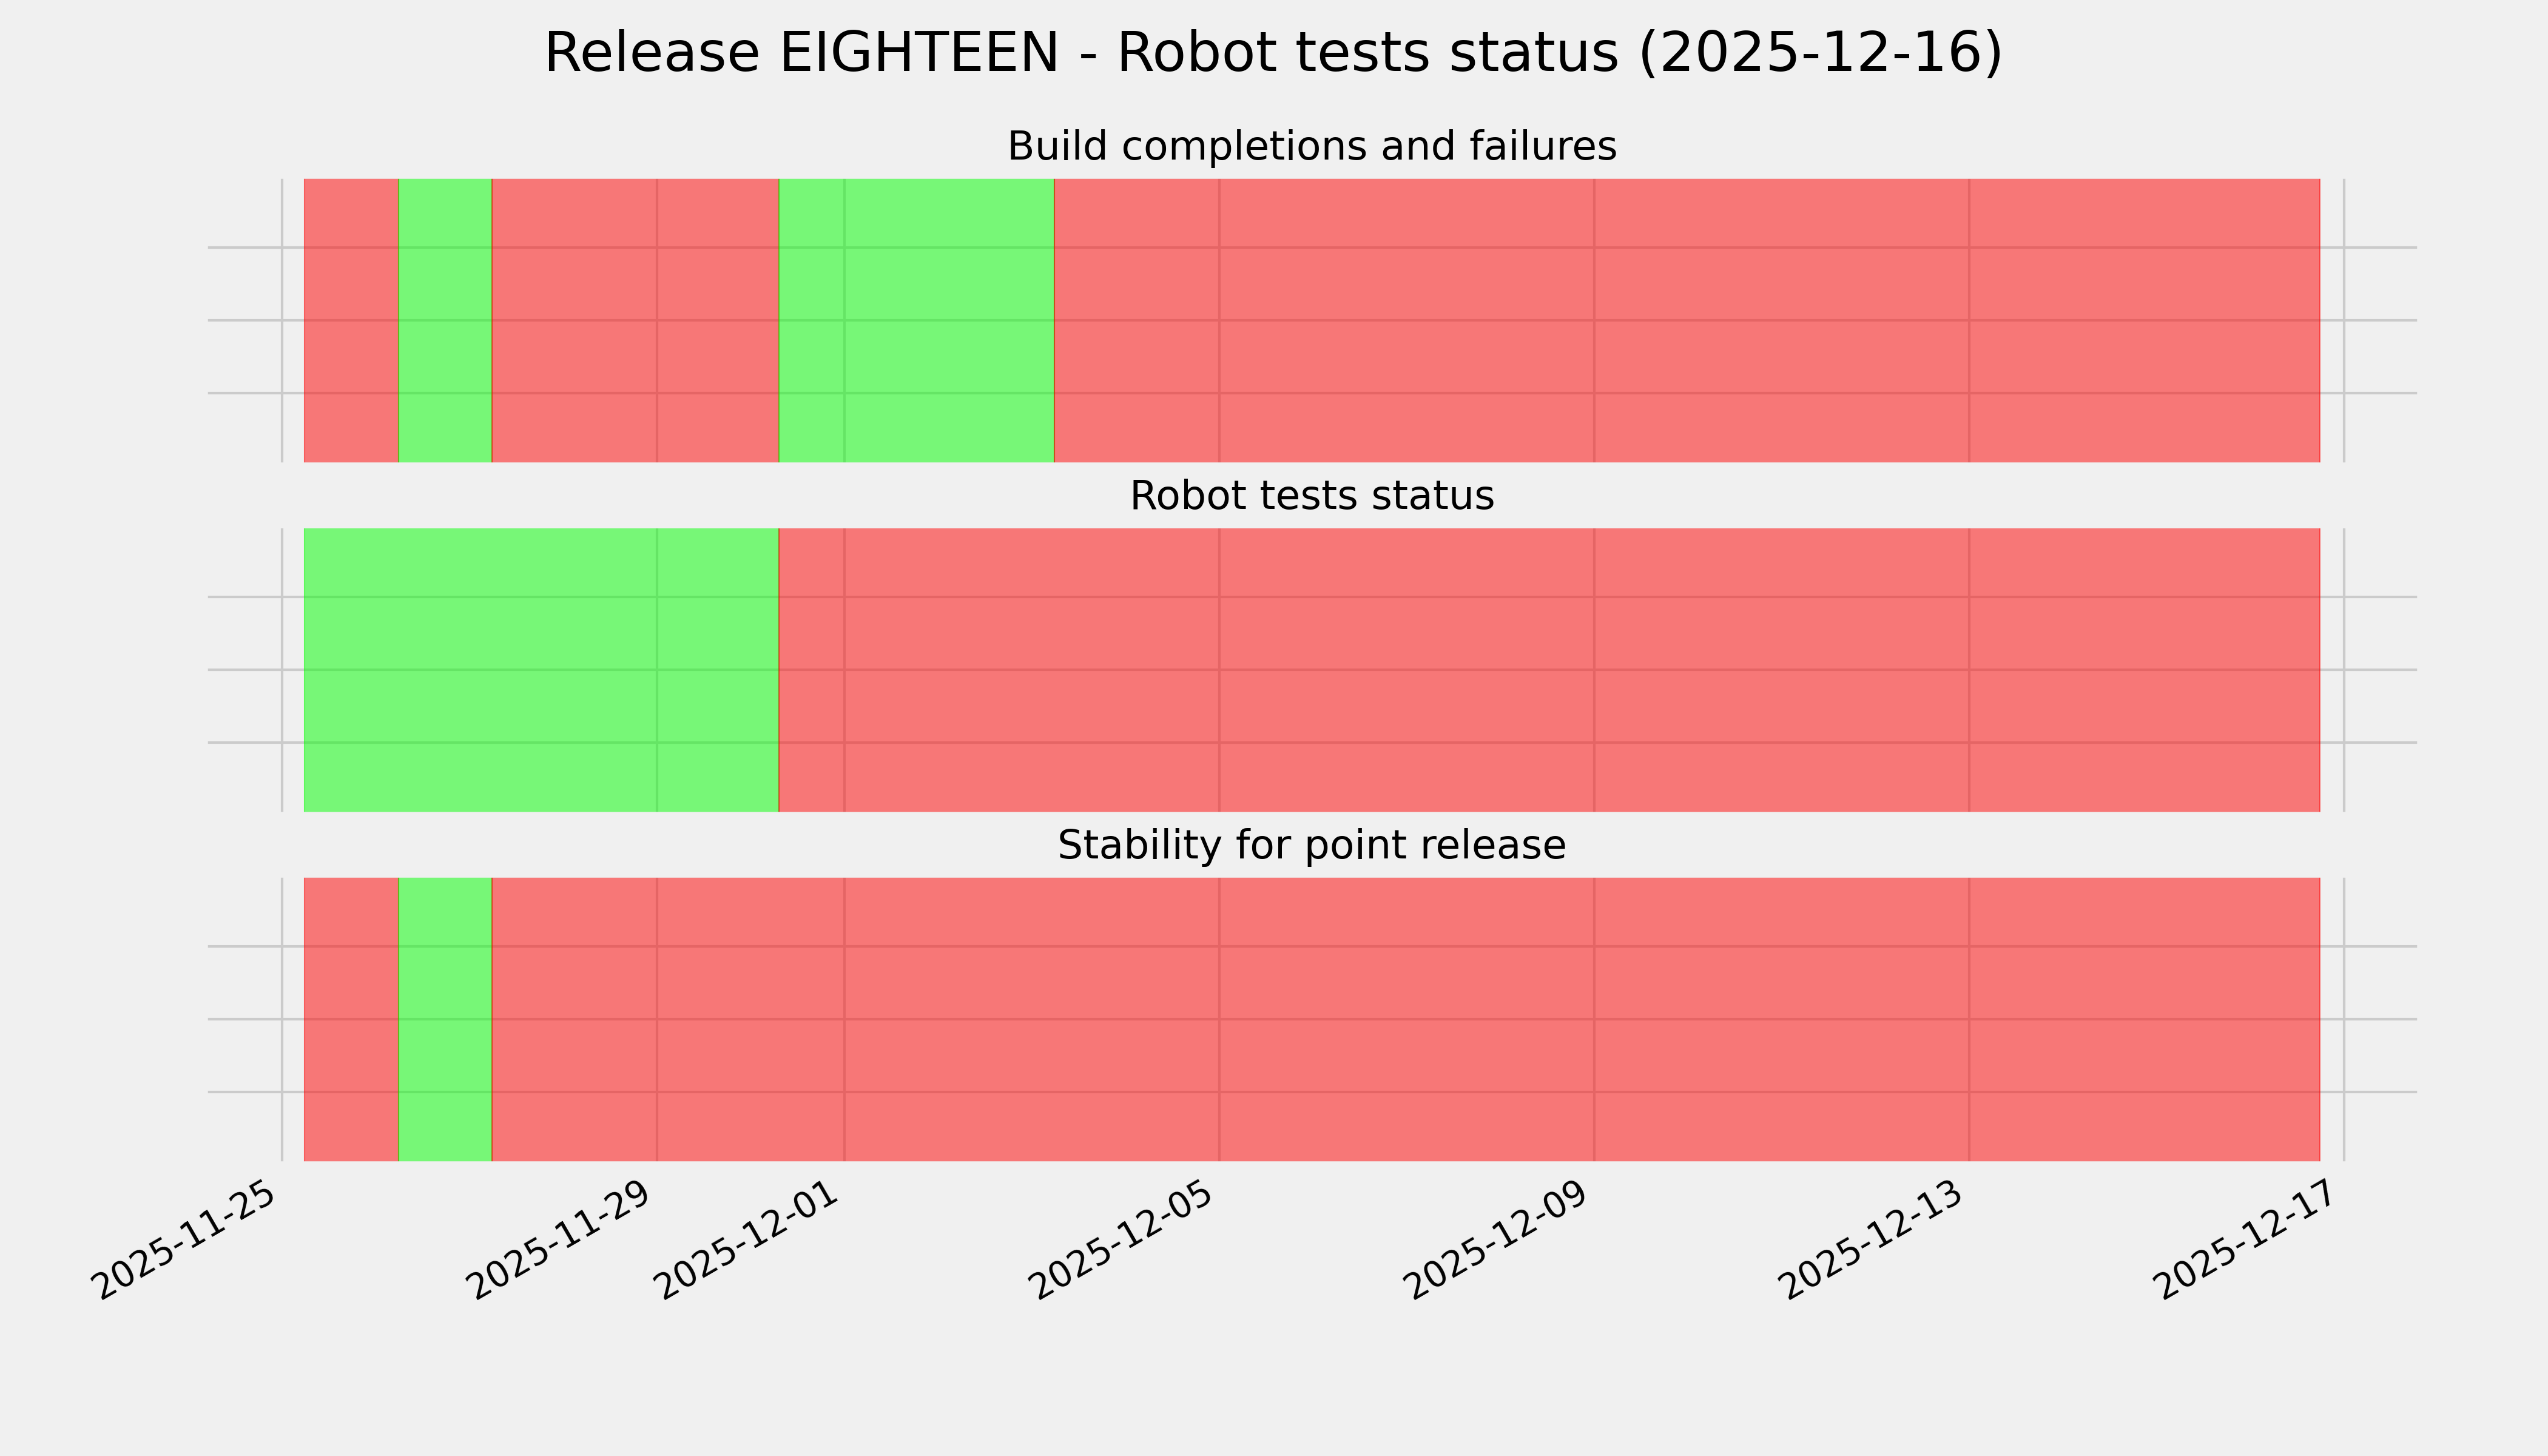Click the long red region in Stability panel

(x=1405, y=1019)
